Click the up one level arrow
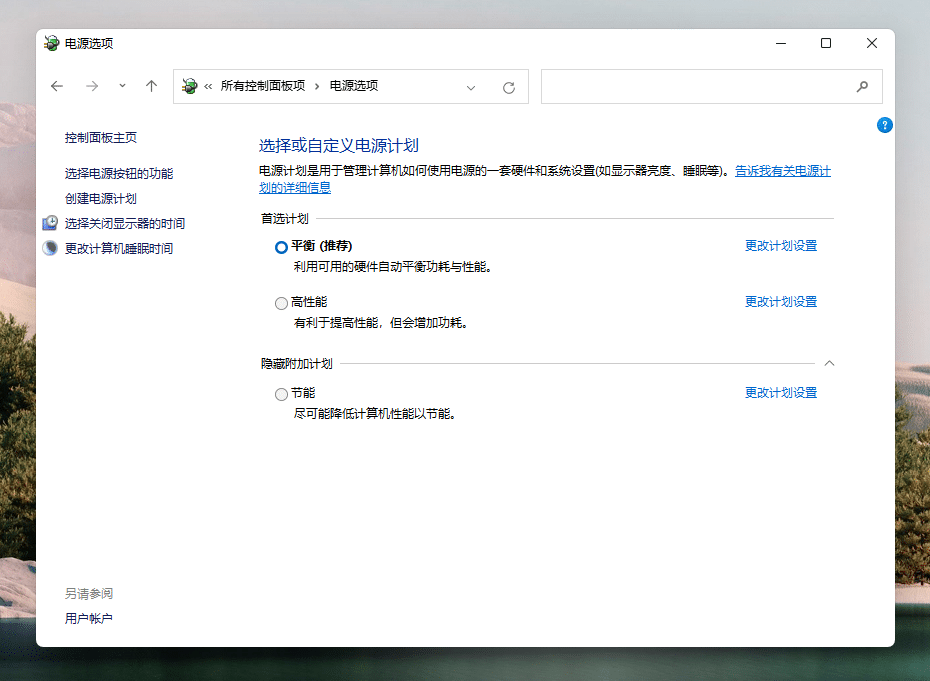 [151, 86]
